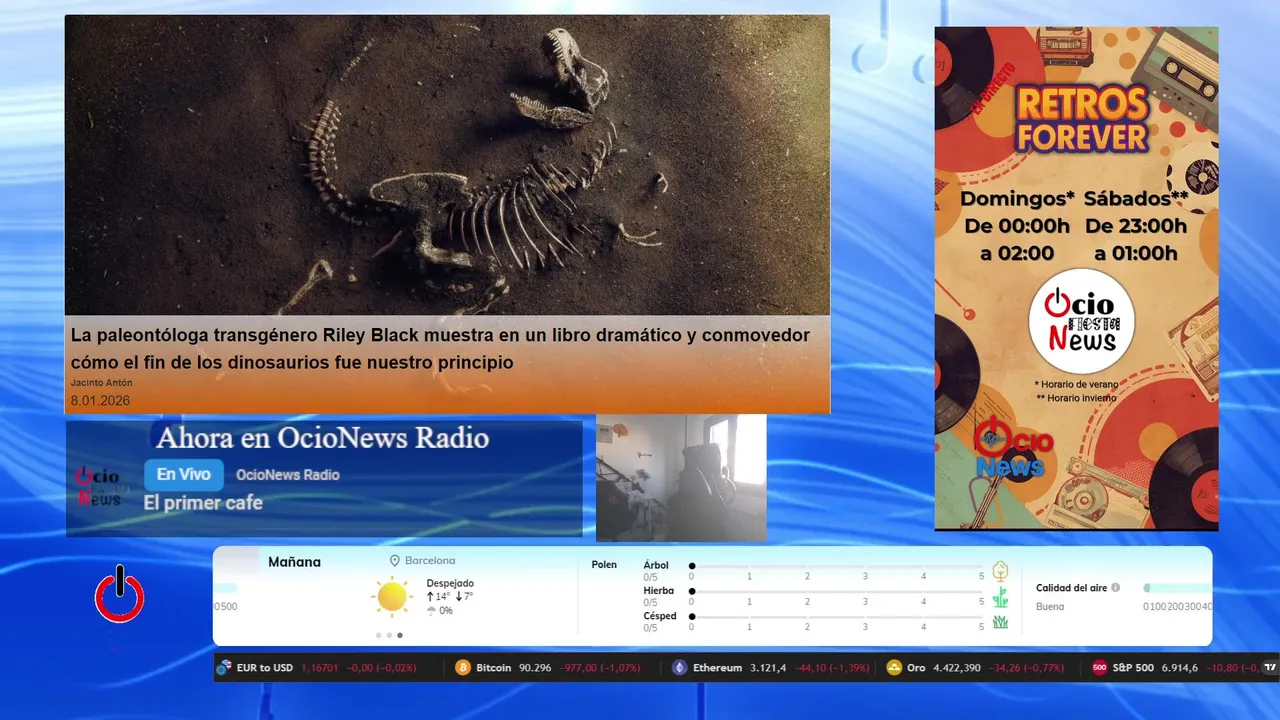The width and height of the screenshot is (1280, 720).
Task: Click the air quality scale bar
Action: click(1178, 588)
